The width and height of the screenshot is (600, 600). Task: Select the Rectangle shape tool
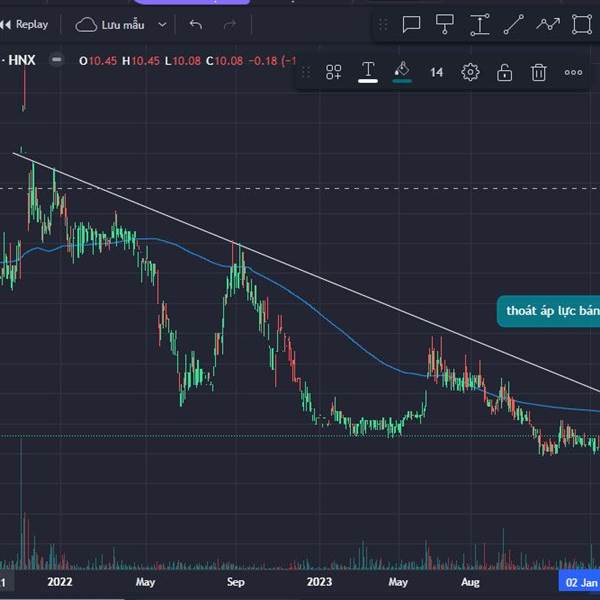(x=582, y=24)
